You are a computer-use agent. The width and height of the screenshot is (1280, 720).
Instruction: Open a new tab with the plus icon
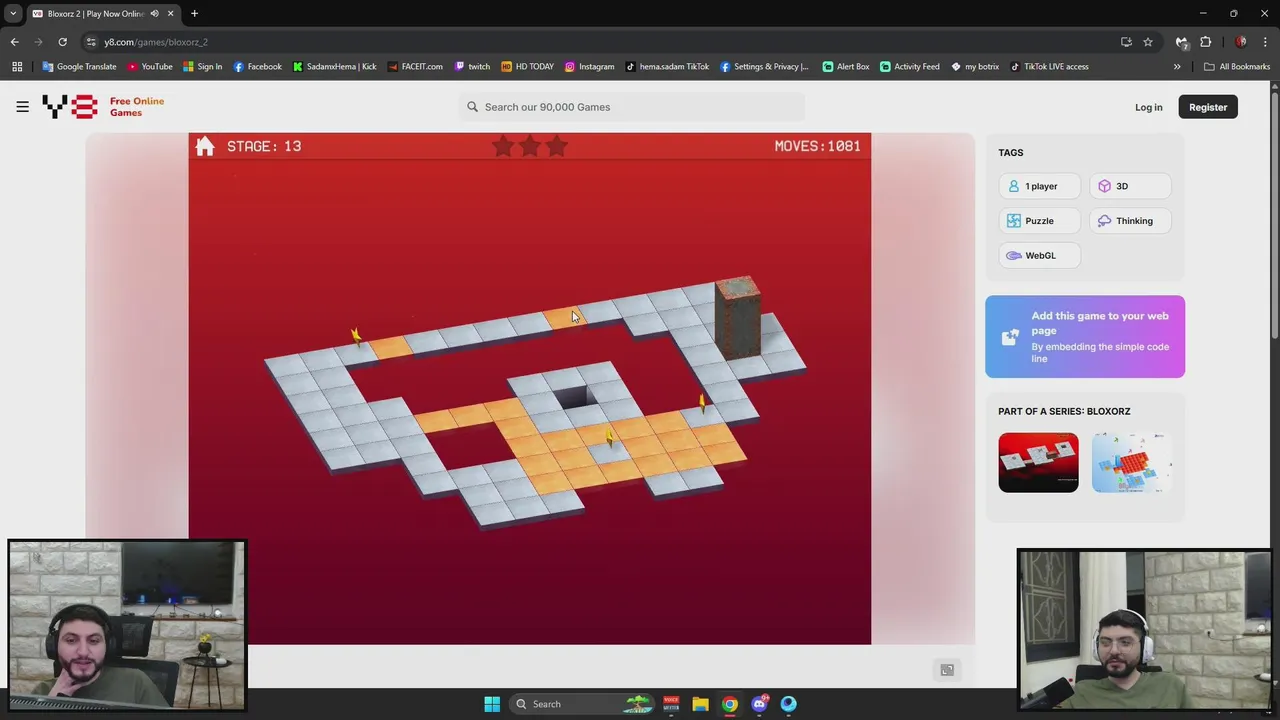tap(194, 14)
